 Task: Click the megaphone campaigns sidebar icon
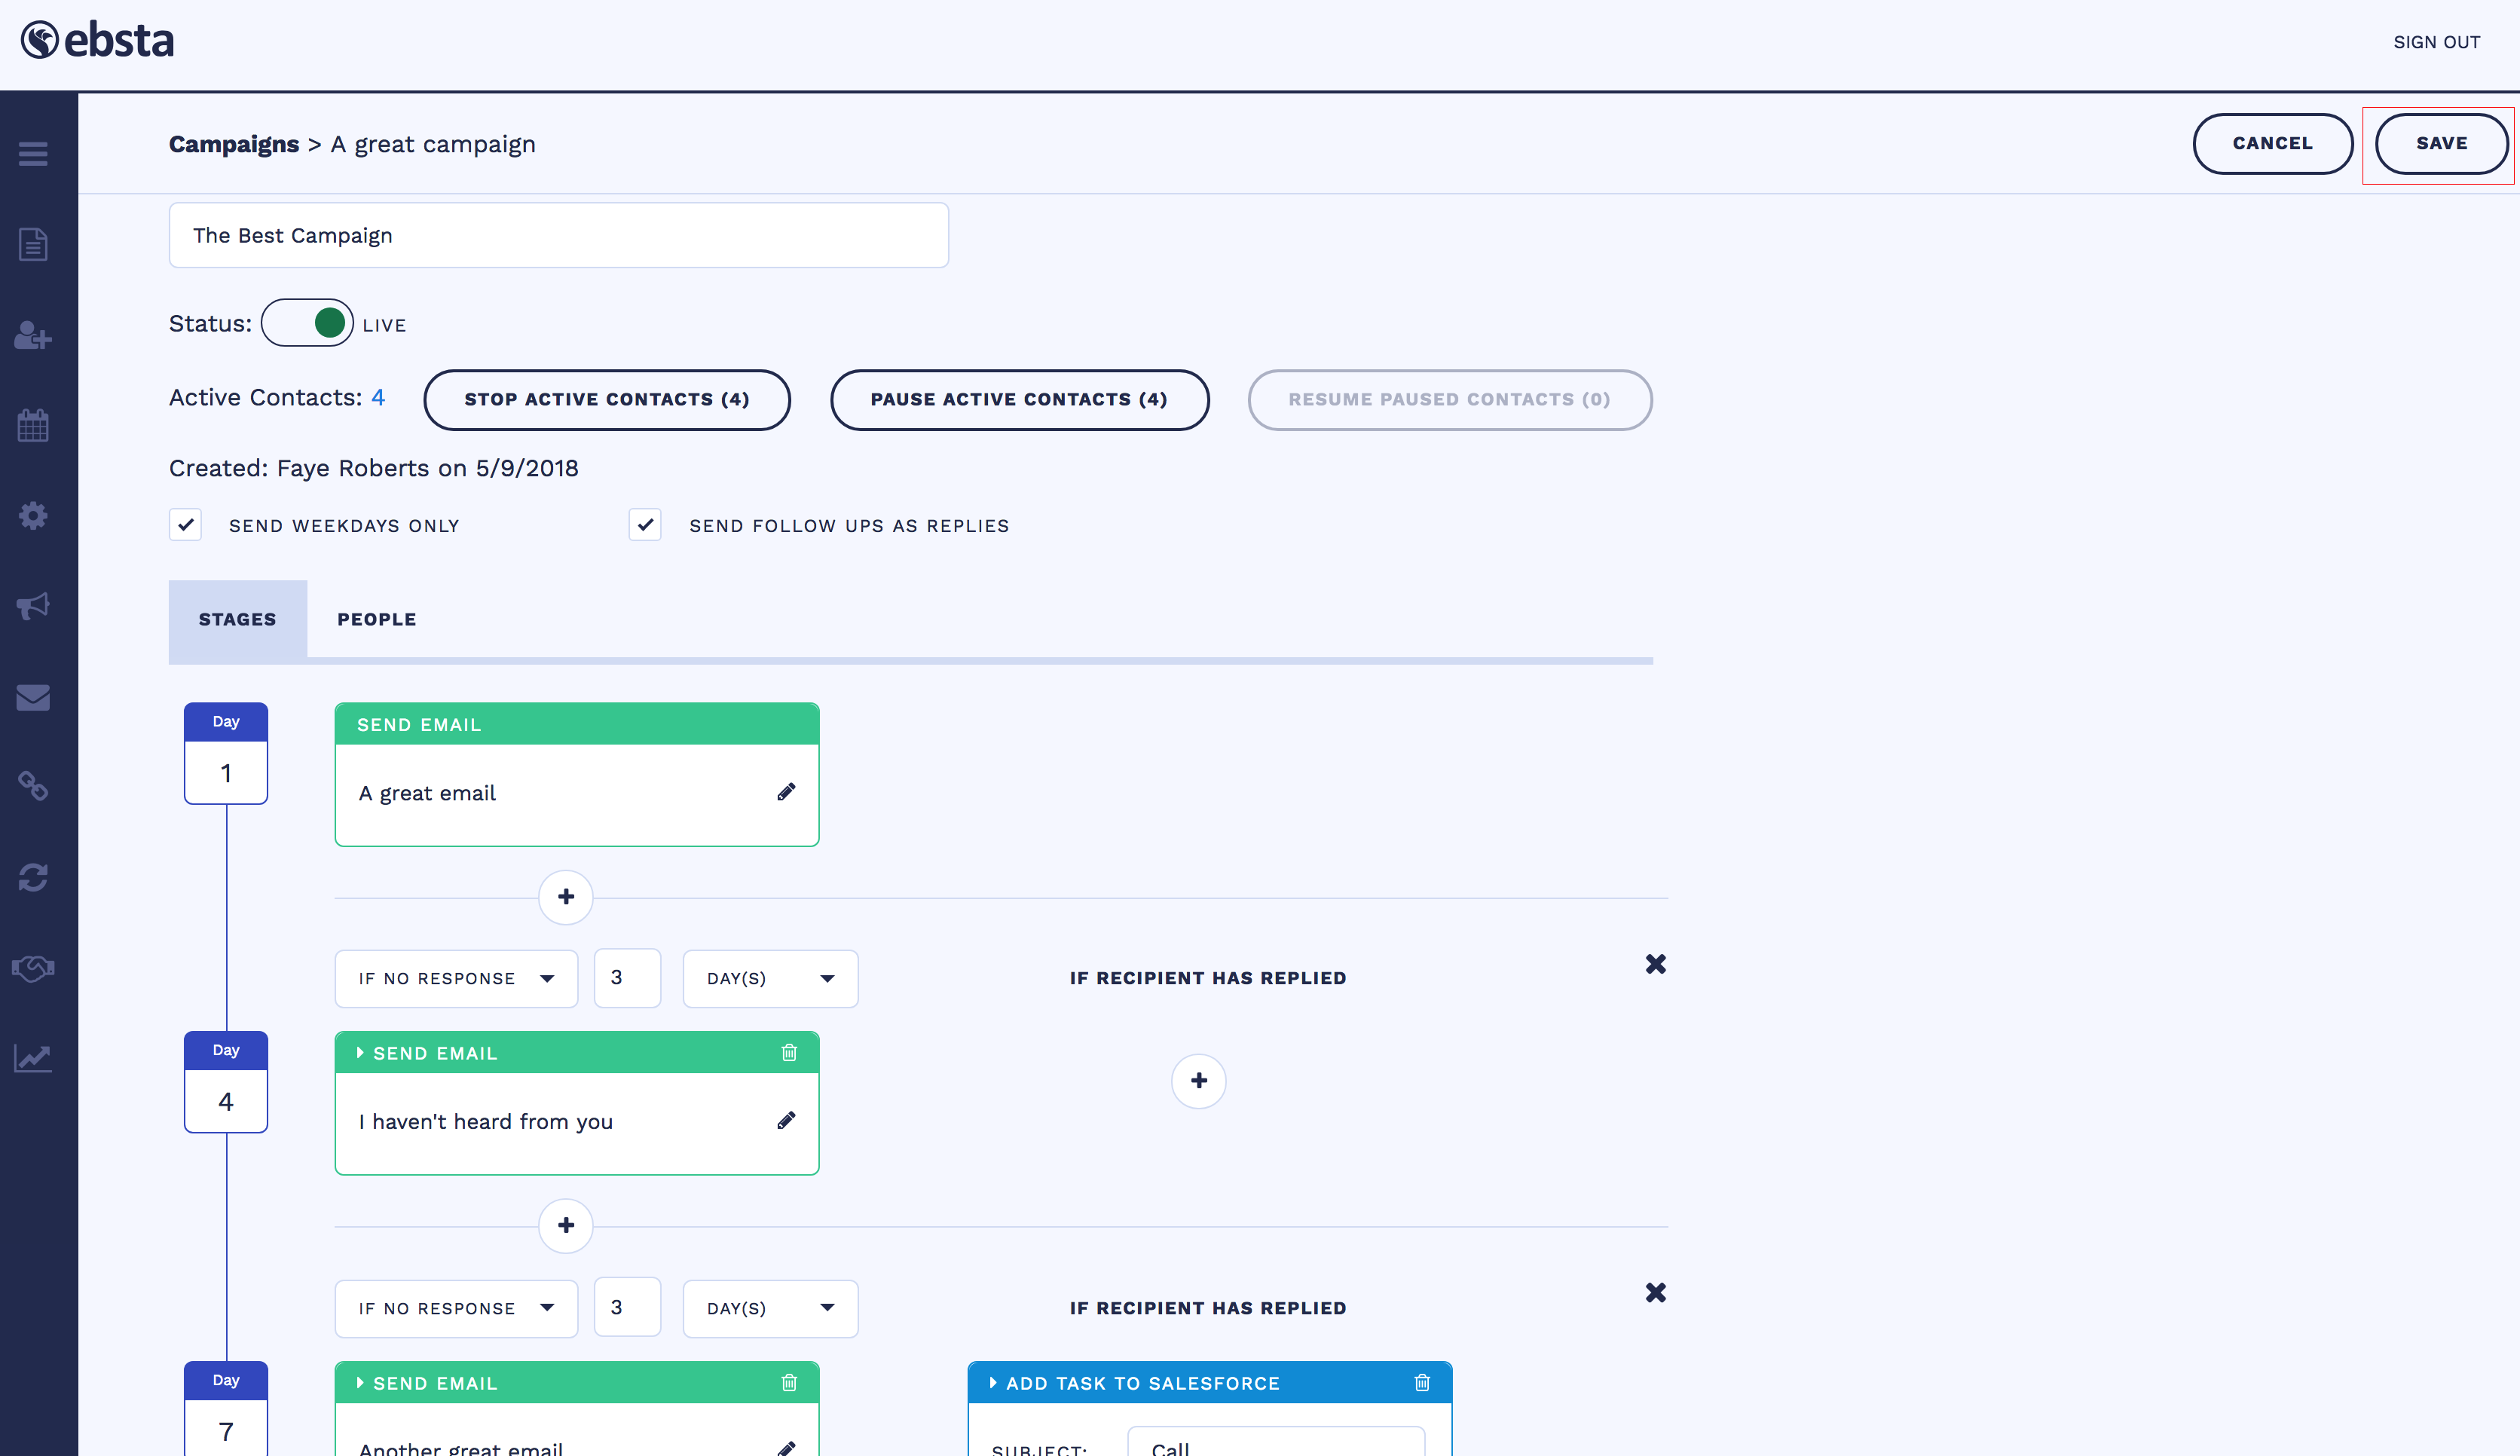coord(33,605)
